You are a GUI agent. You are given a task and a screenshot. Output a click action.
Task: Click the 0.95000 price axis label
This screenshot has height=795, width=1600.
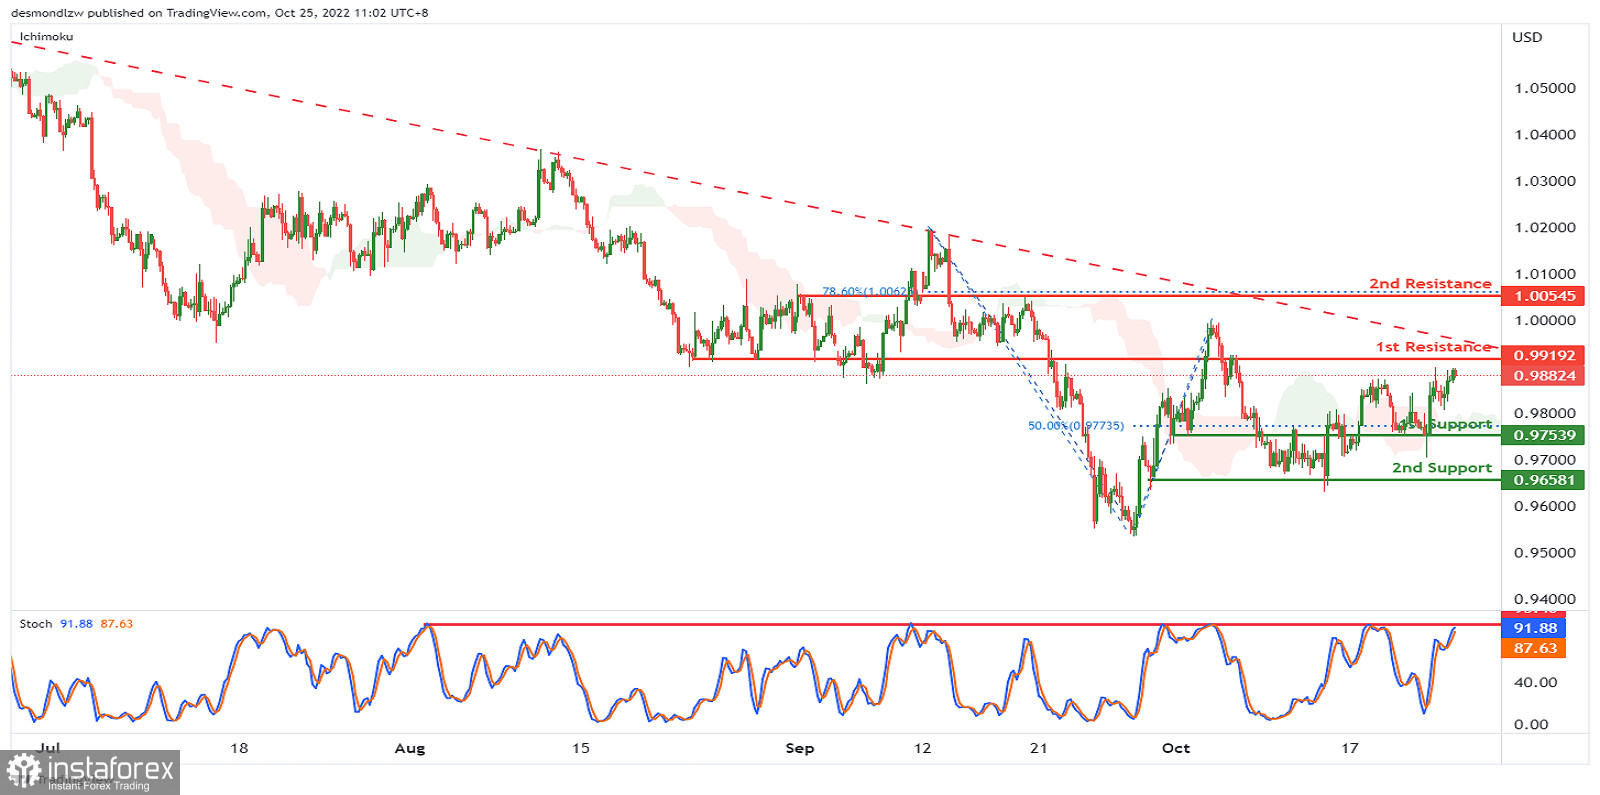[1545, 553]
